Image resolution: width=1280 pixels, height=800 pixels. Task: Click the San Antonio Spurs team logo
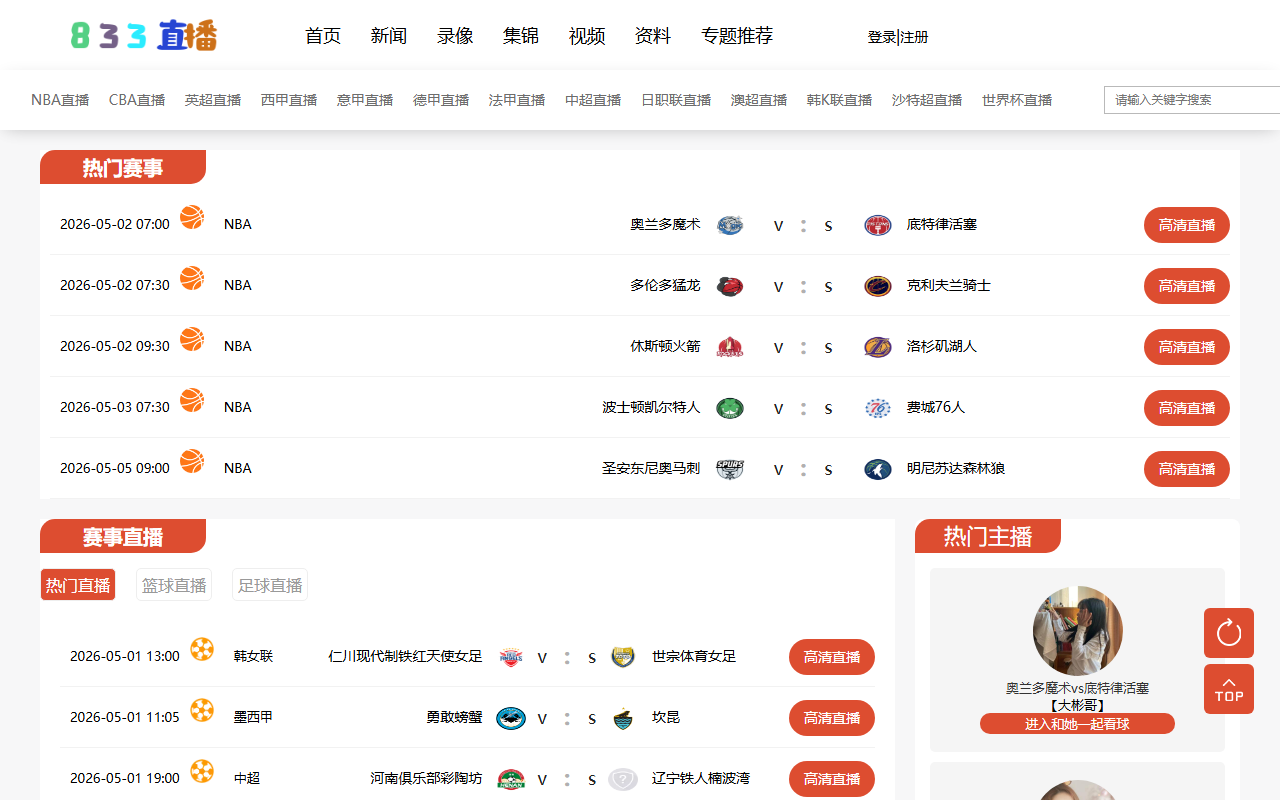point(730,469)
